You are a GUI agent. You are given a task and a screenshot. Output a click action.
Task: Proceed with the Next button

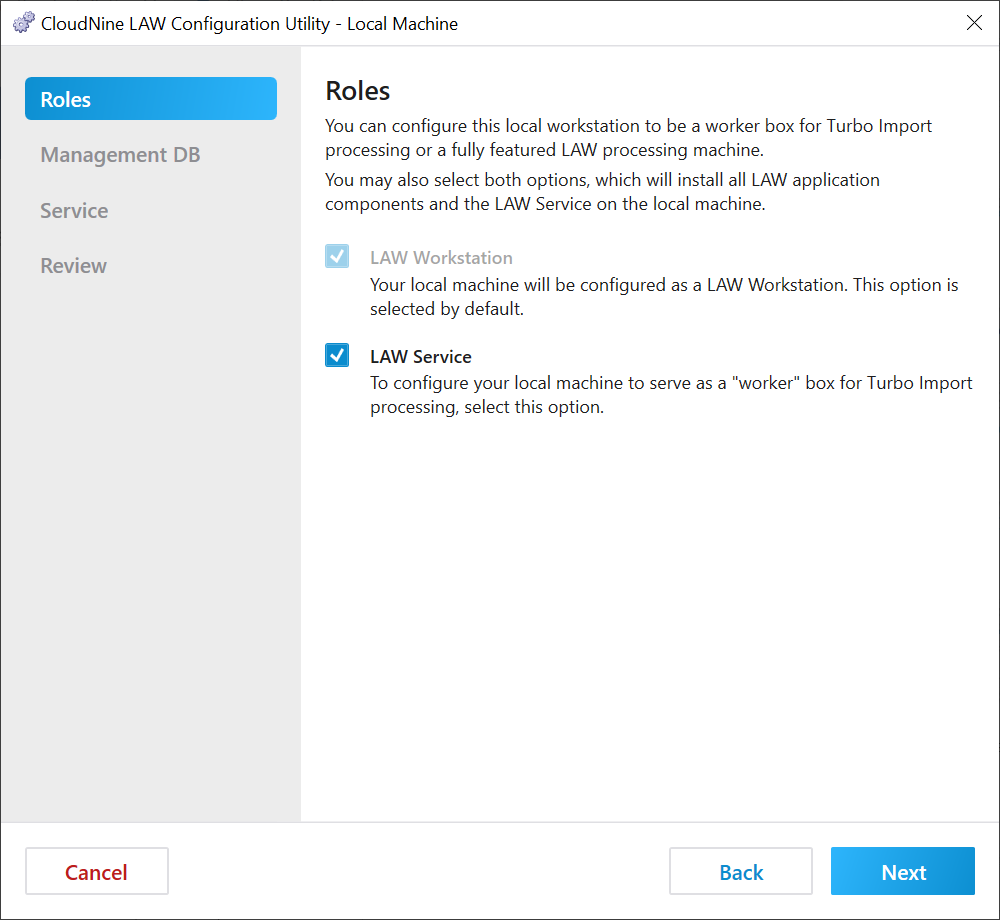[x=902, y=871]
